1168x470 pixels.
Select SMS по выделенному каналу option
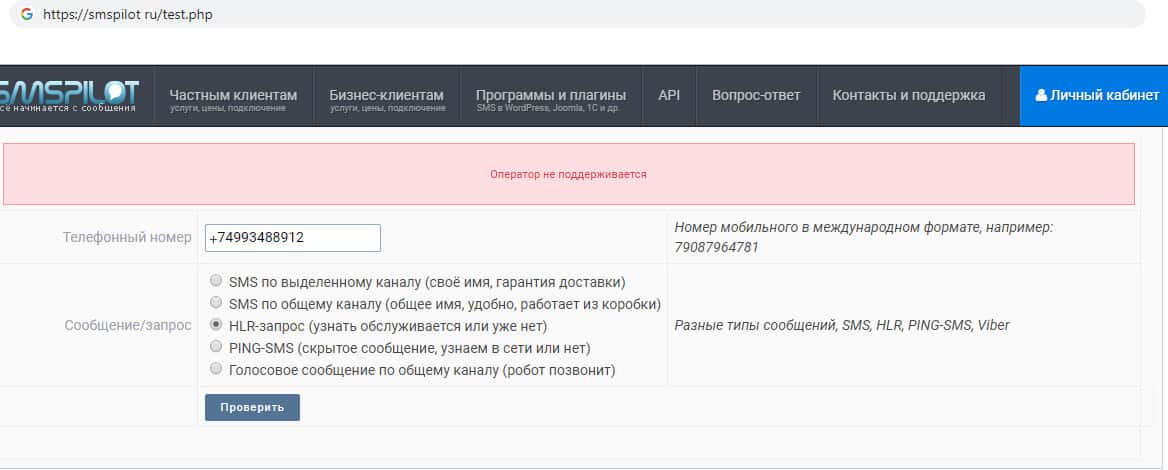(216, 281)
